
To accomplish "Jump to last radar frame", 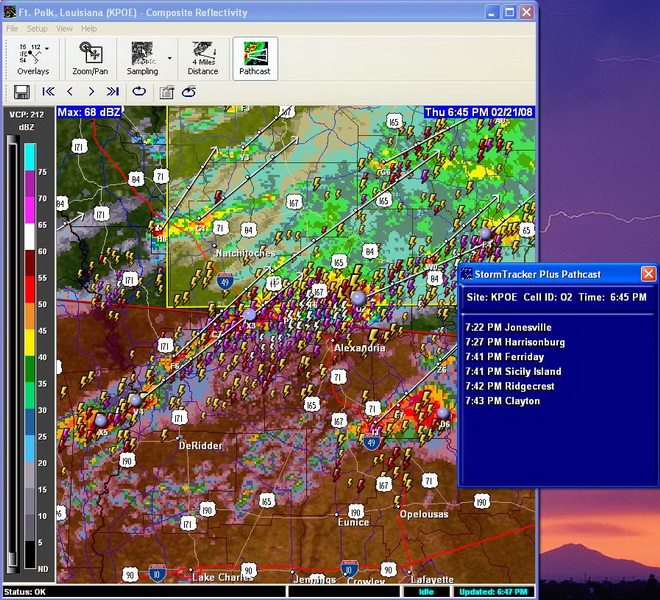I will (113, 92).
